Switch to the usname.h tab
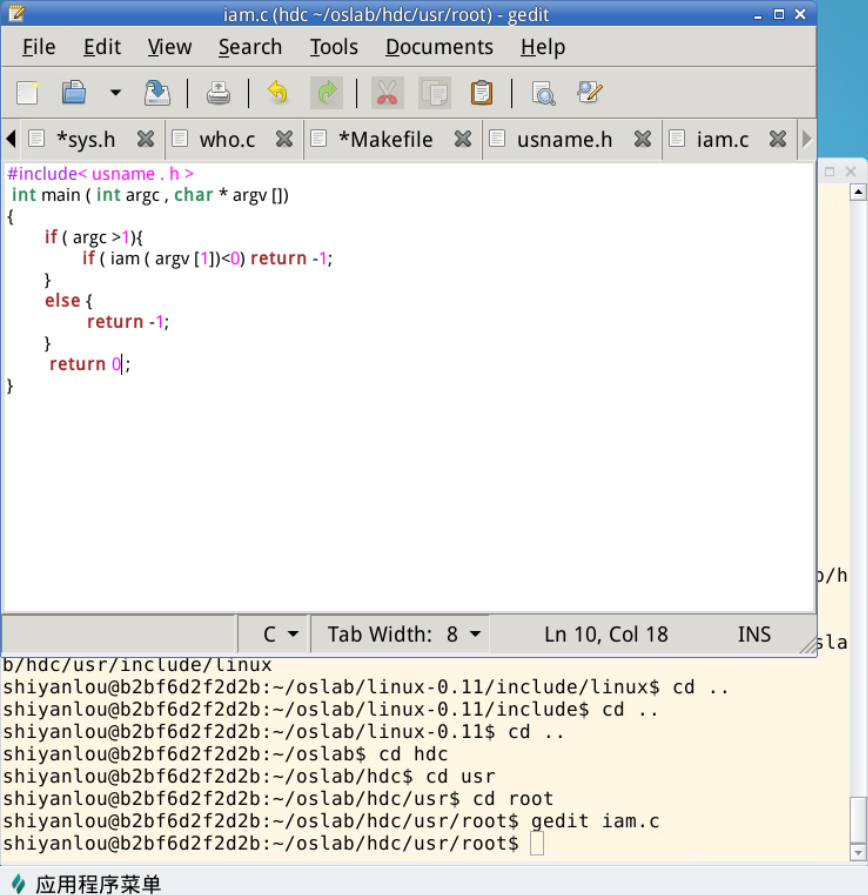The height and width of the screenshot is (895, 868). point(564,139)
